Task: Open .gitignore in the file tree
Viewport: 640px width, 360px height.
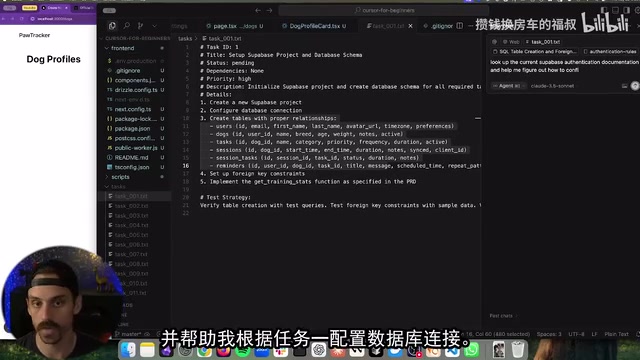Action: click(127, 71)
